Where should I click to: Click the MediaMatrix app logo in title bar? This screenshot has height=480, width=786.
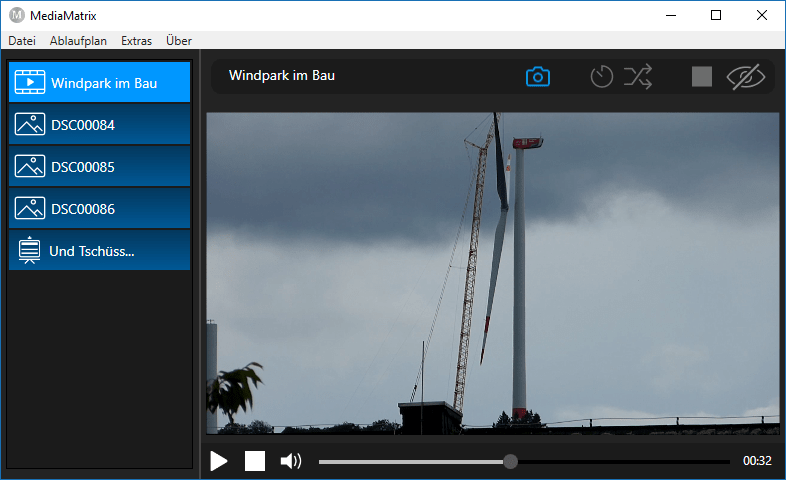(x=16, y=15)
